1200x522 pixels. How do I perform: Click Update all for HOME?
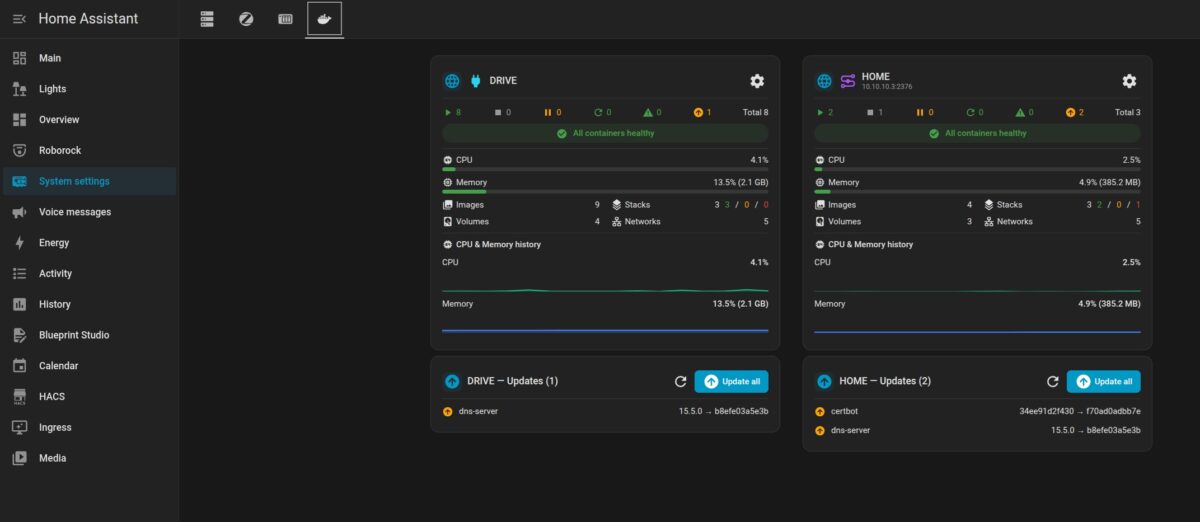coord(1104,381)
